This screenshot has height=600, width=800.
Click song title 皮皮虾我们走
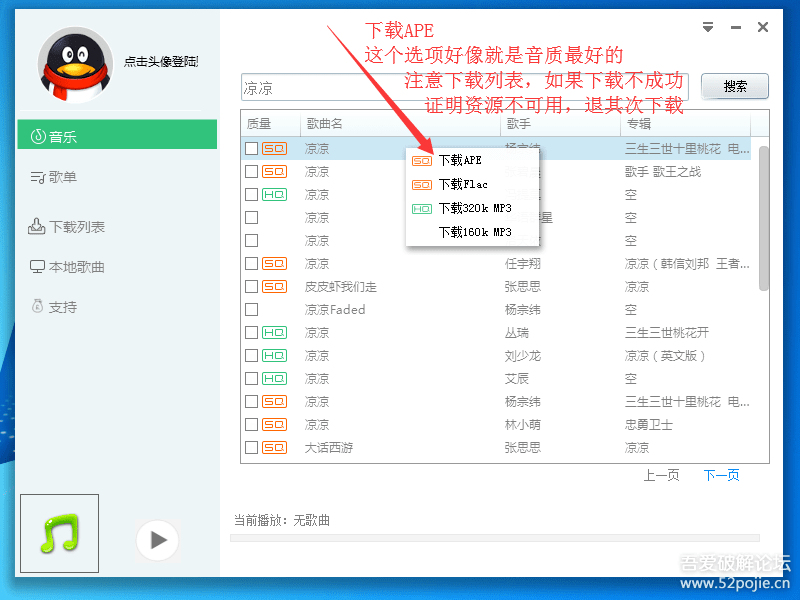click(340, 287)
